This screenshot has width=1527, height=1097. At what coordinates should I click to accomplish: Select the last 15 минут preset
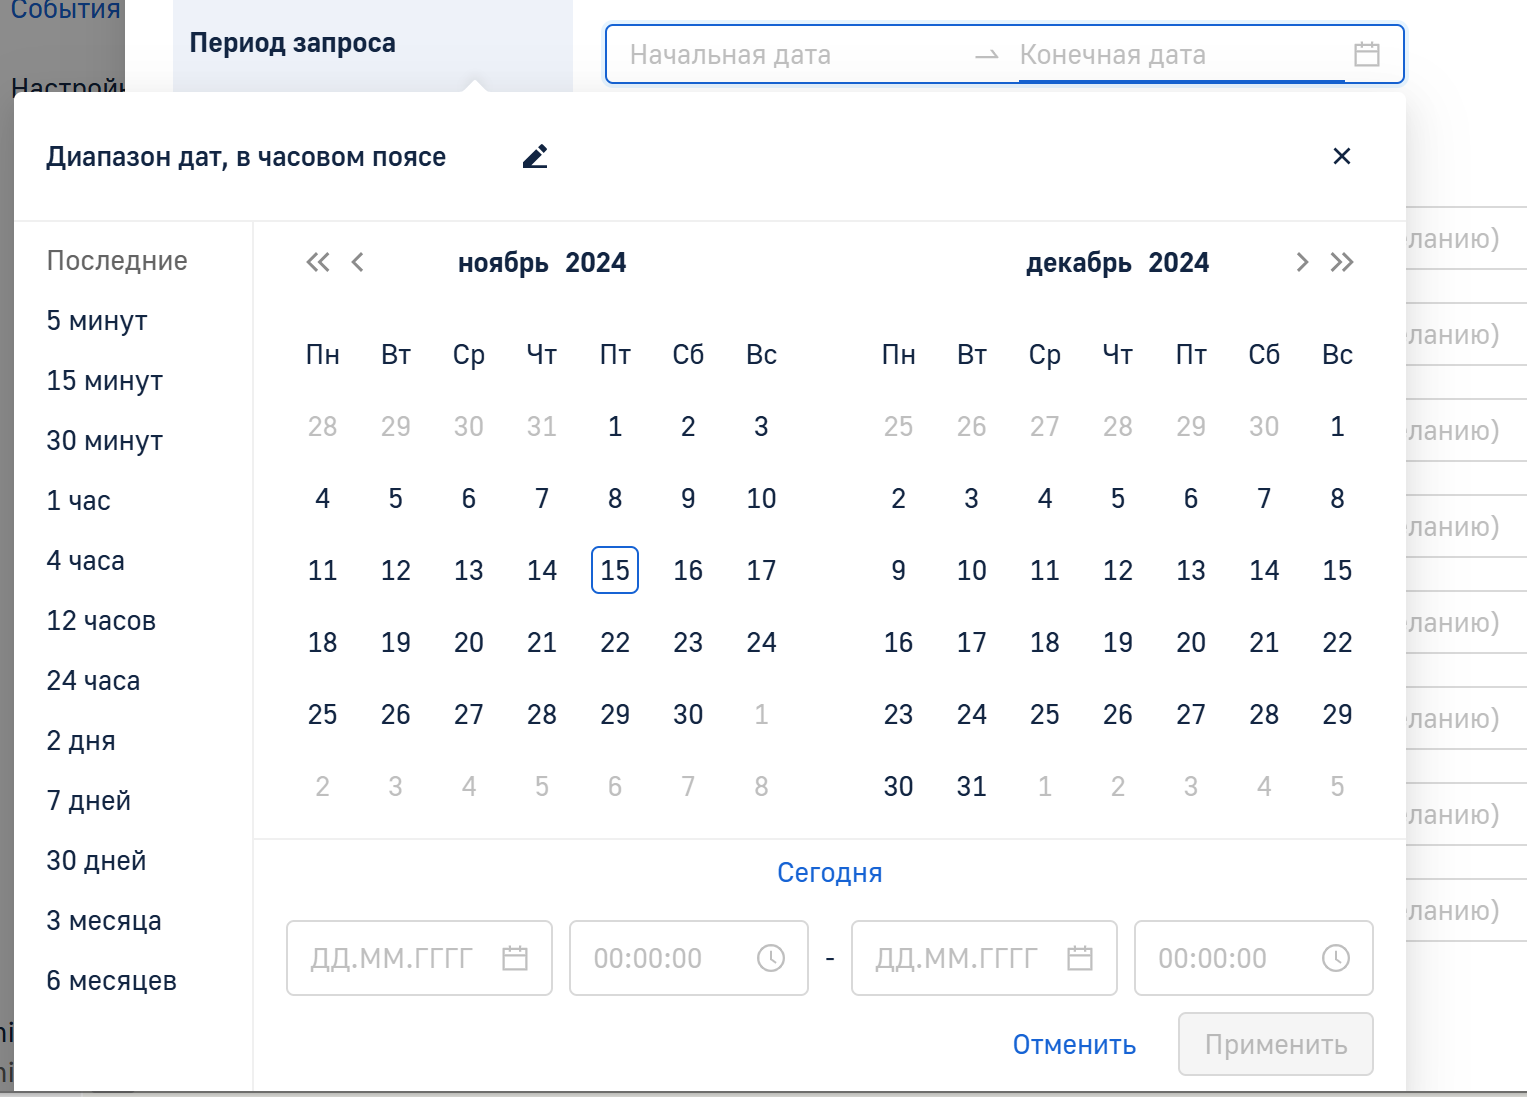(104, 381)
